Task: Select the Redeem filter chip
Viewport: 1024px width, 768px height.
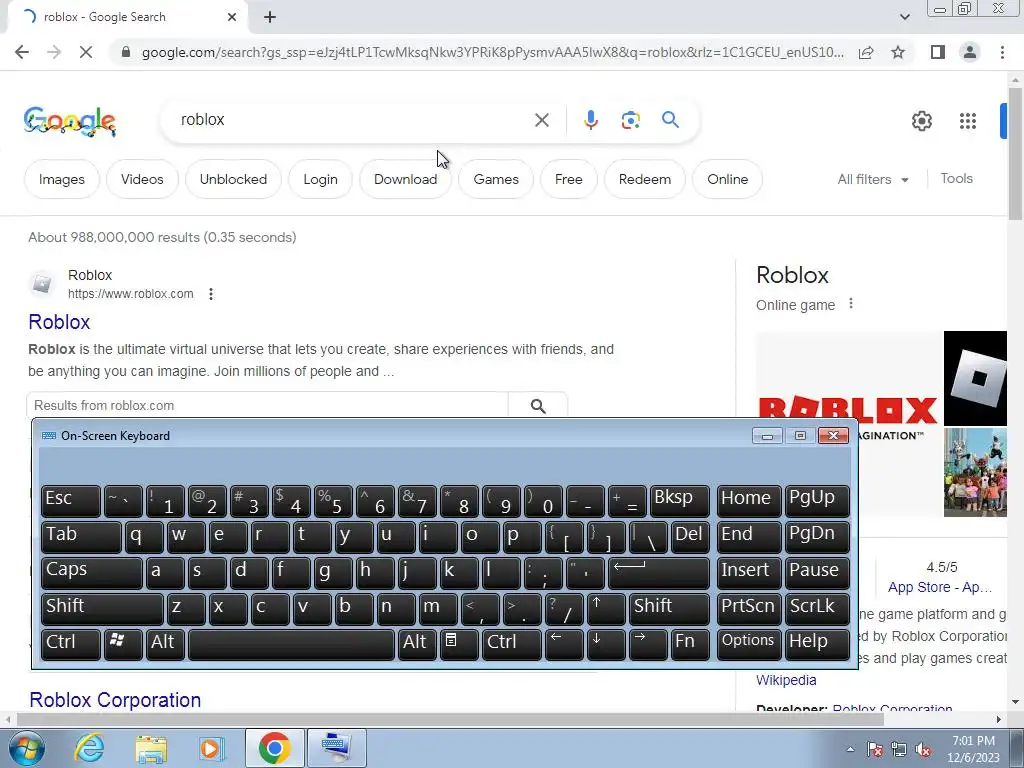Action: (645, 179)
